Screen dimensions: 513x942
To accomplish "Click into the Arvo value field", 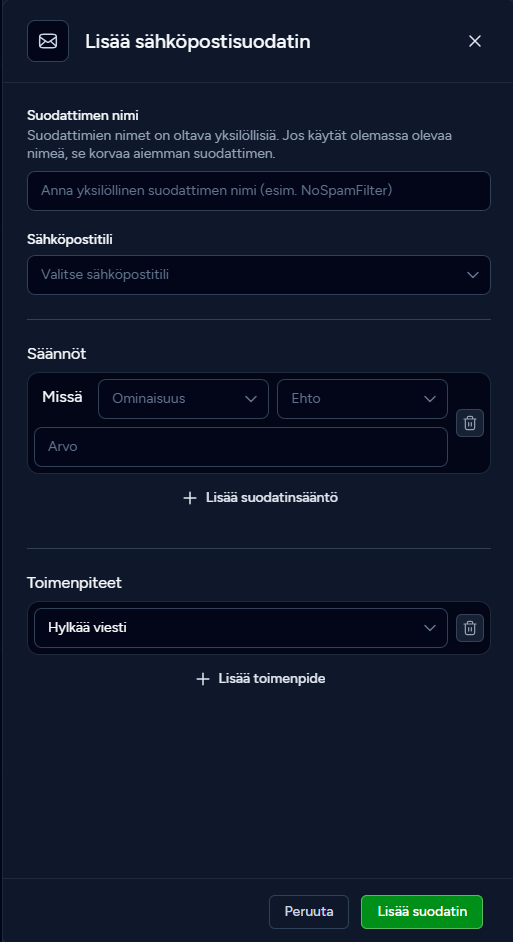I will tap(241, 447).
